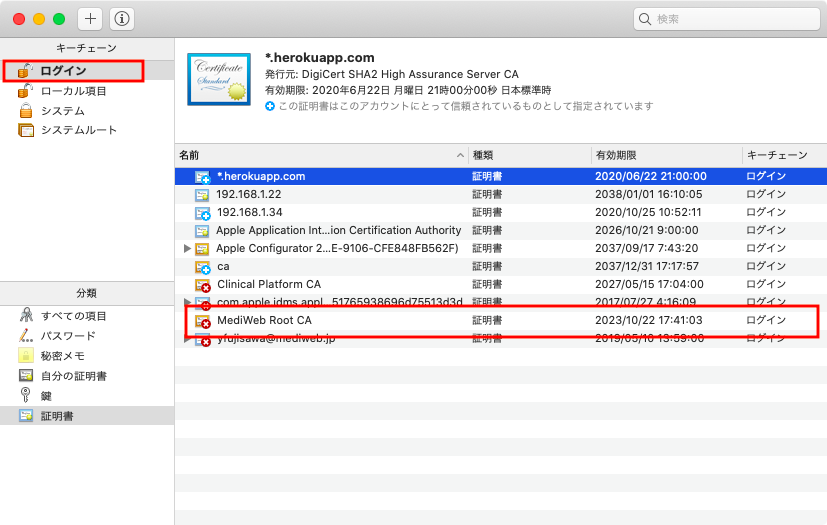This screenshot has width=827, height=525.
Task: Click the large Certificate Standard thumbnail
Action: [219, 79]
